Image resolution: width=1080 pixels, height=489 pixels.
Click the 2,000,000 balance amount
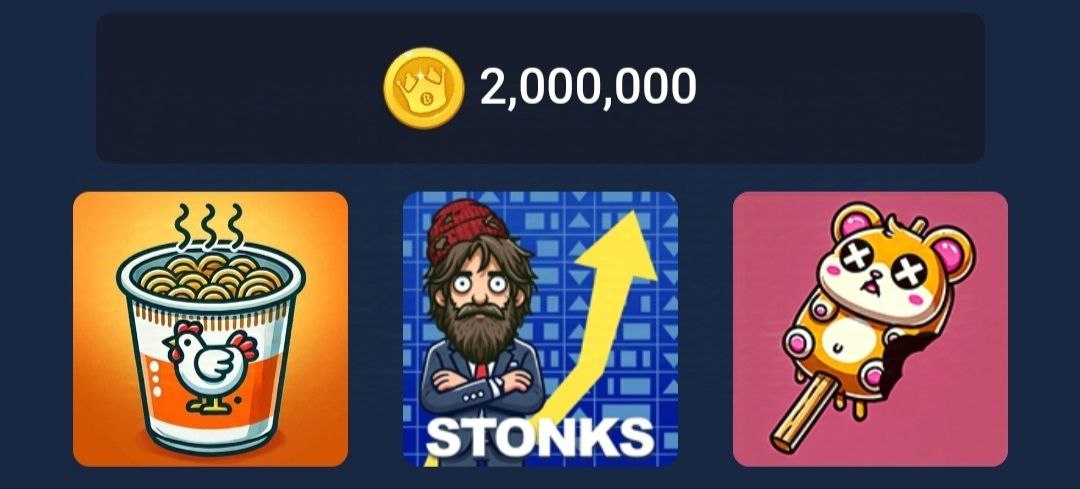point(588,87)
